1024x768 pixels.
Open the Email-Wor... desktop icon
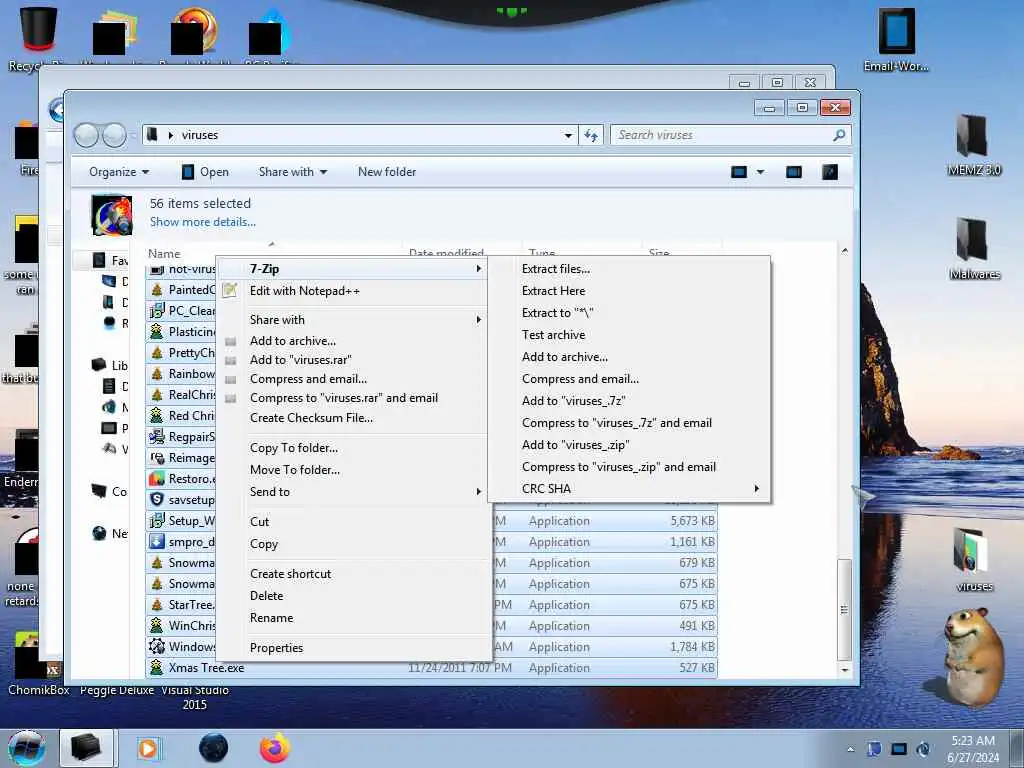pyautogui.click(x=896, y=31)
